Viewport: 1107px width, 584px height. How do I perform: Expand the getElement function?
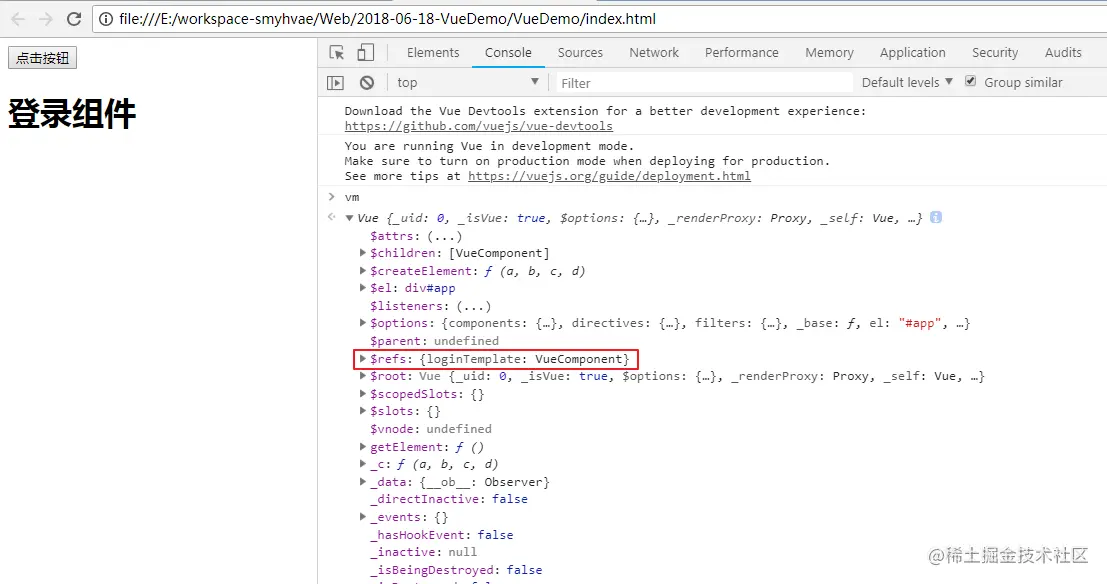pos(363,447)
